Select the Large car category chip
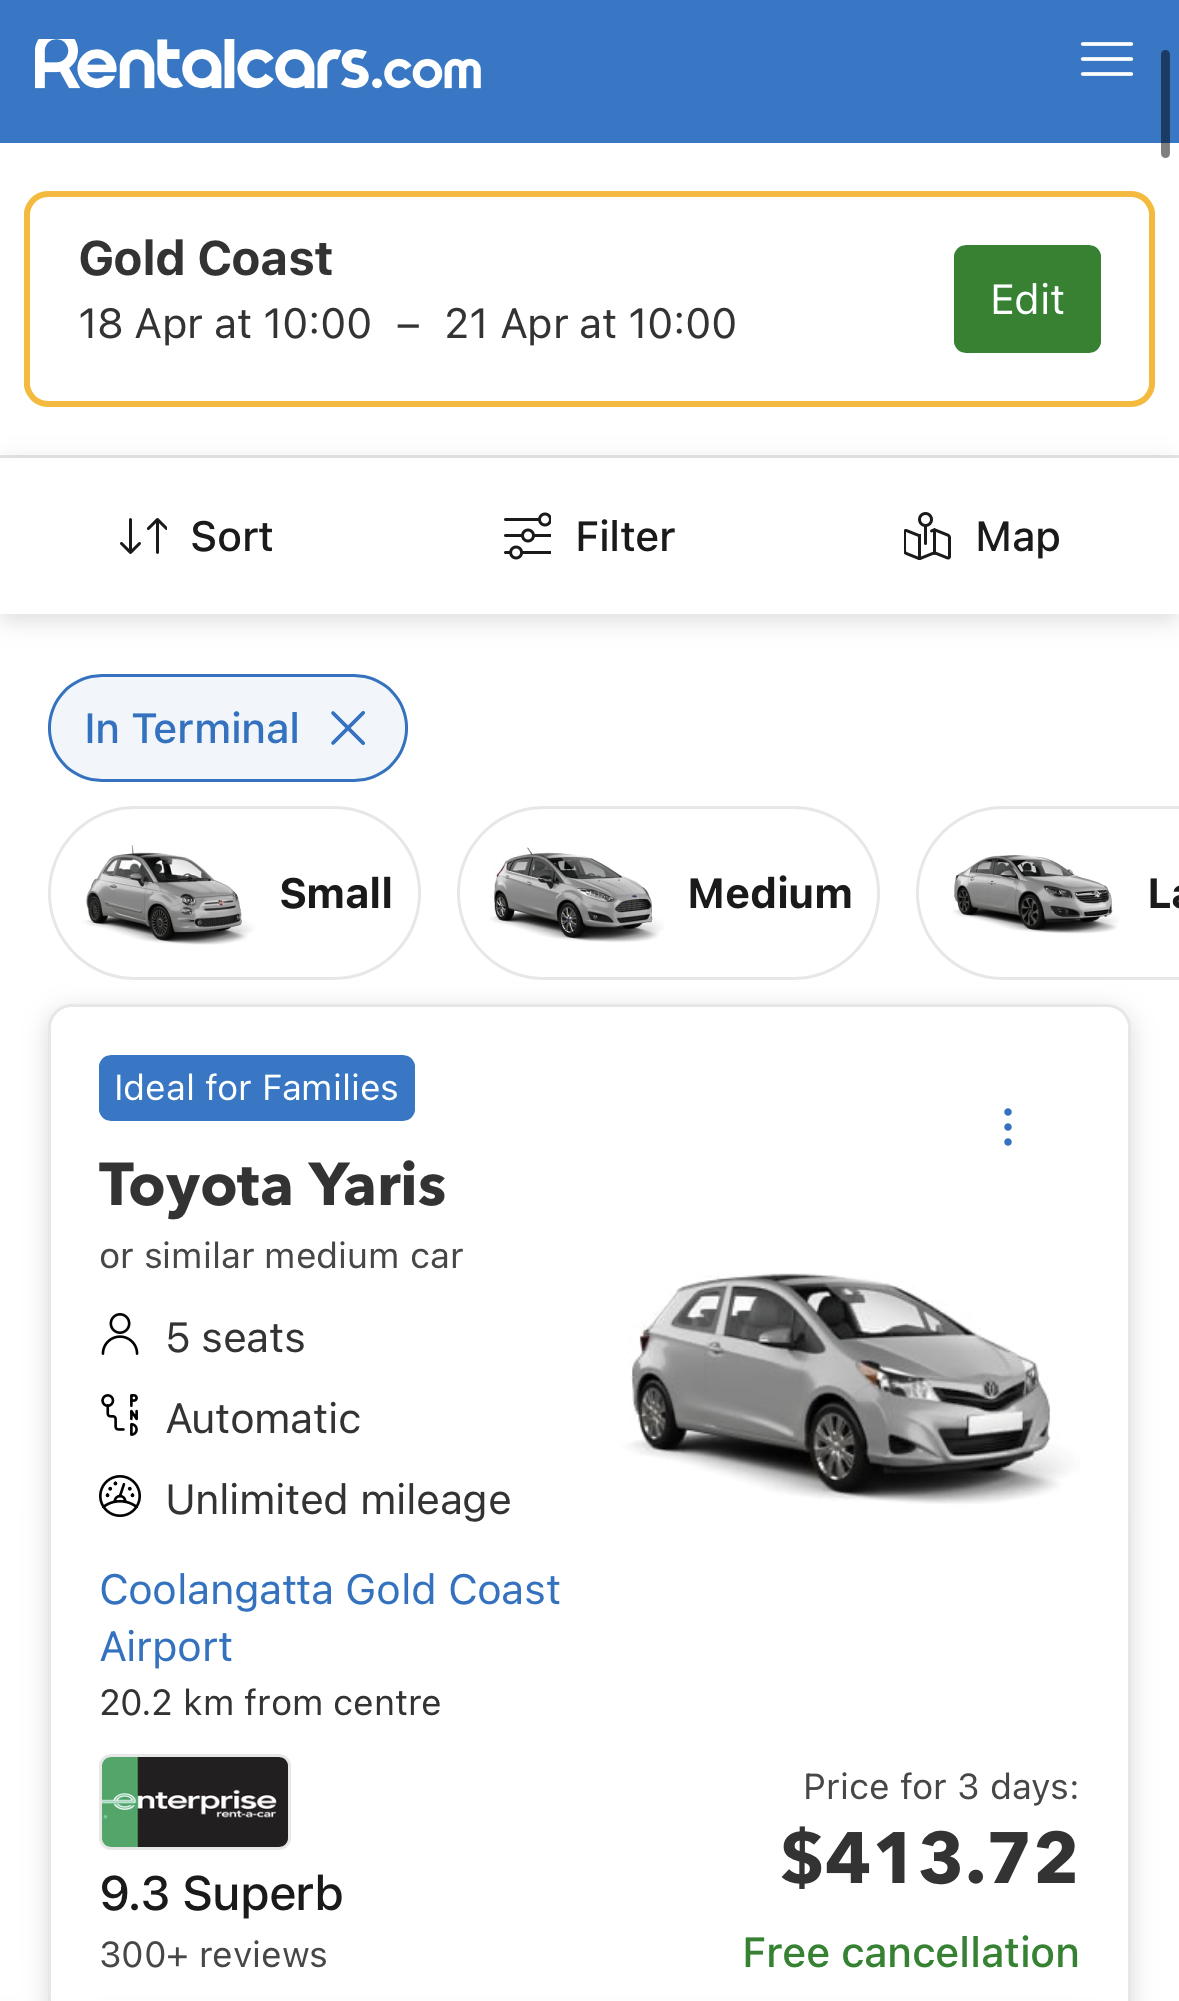Screen dimensions: 1179x2001 (x=1048, y=893)
